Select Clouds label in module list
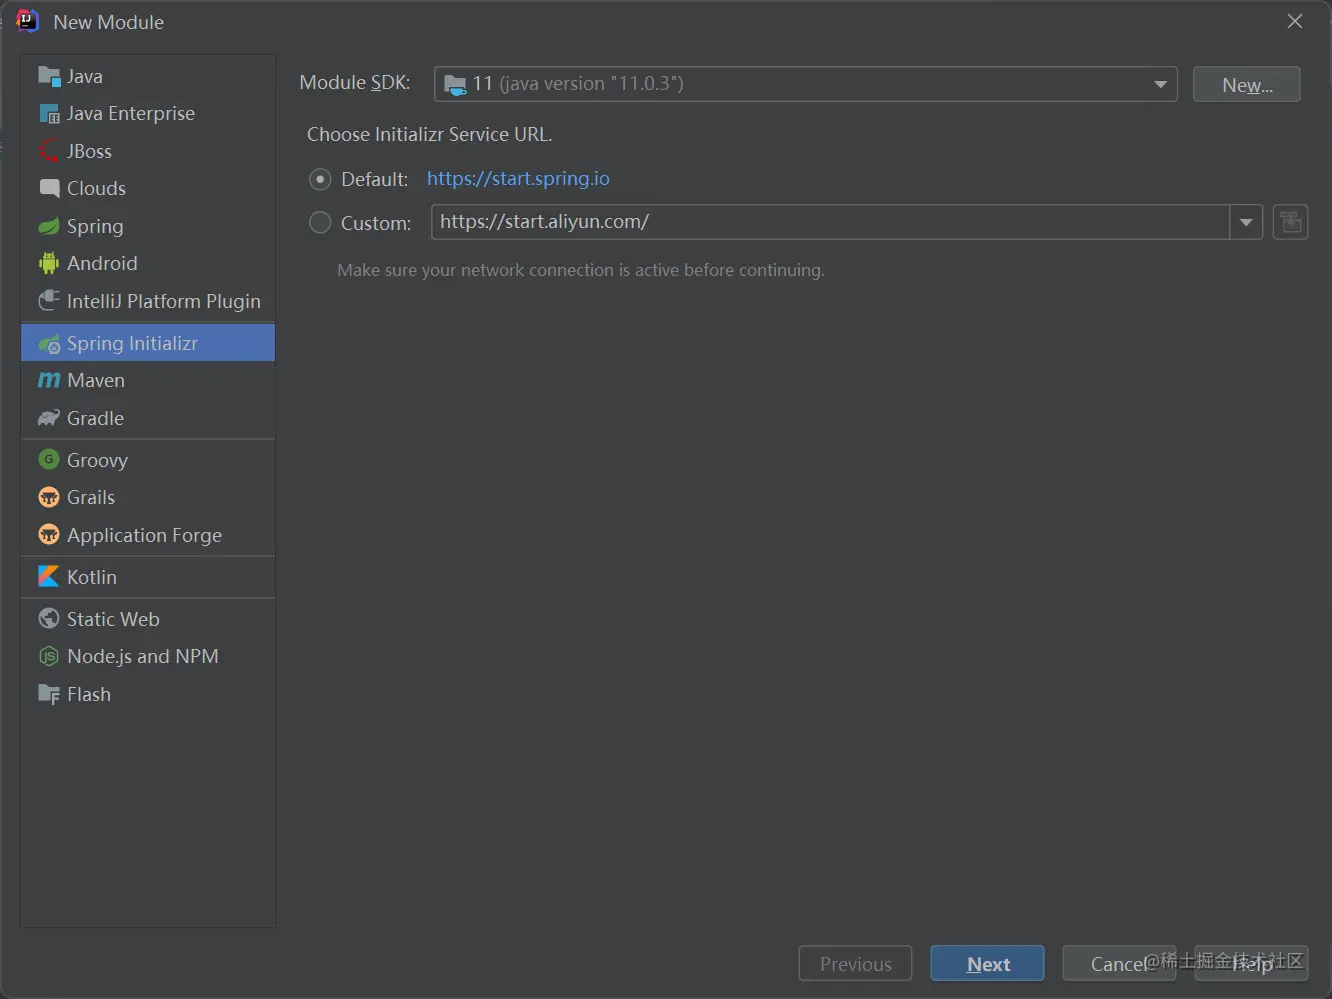1332x999 pixels. tap(96, 188)
